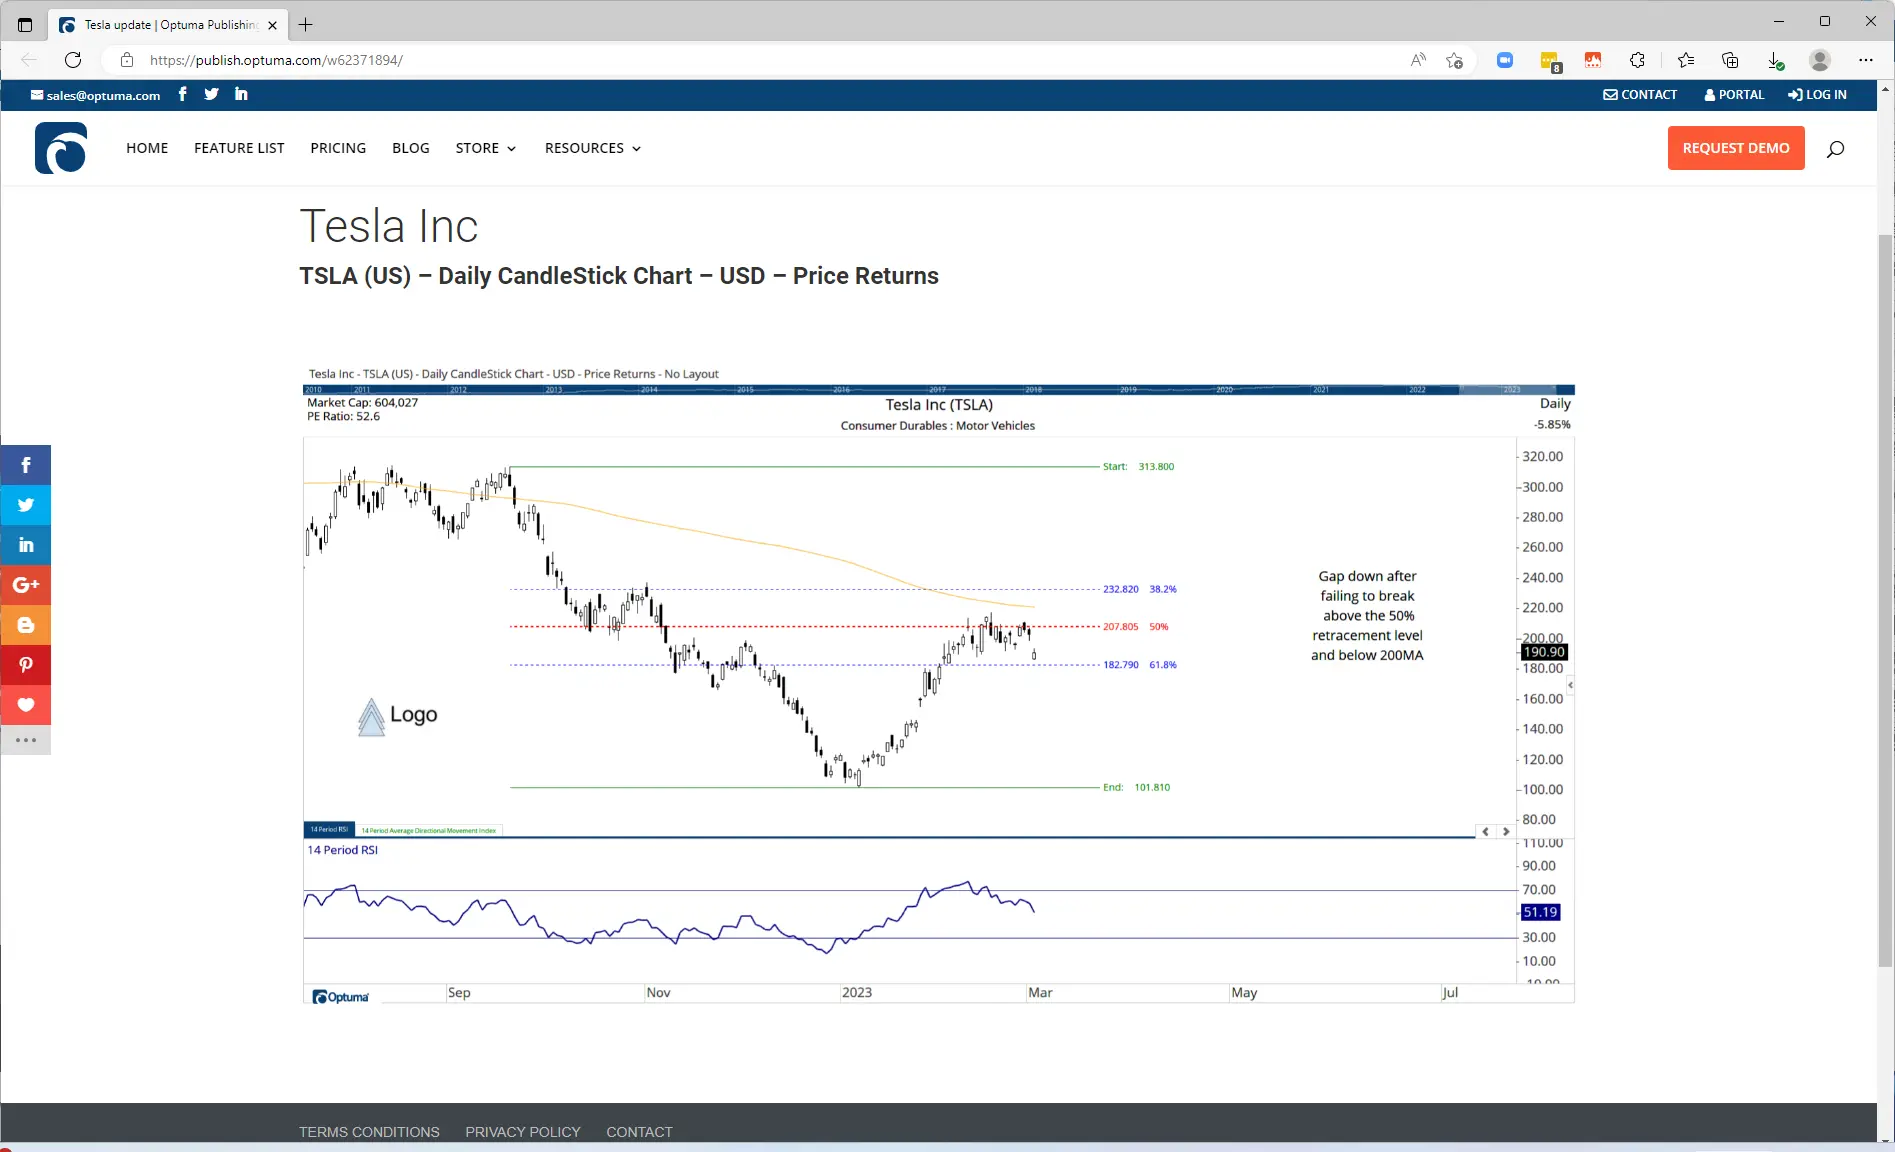Open browser collections icon
Screen dimensions: 1895x1152
click(1730, 60)
